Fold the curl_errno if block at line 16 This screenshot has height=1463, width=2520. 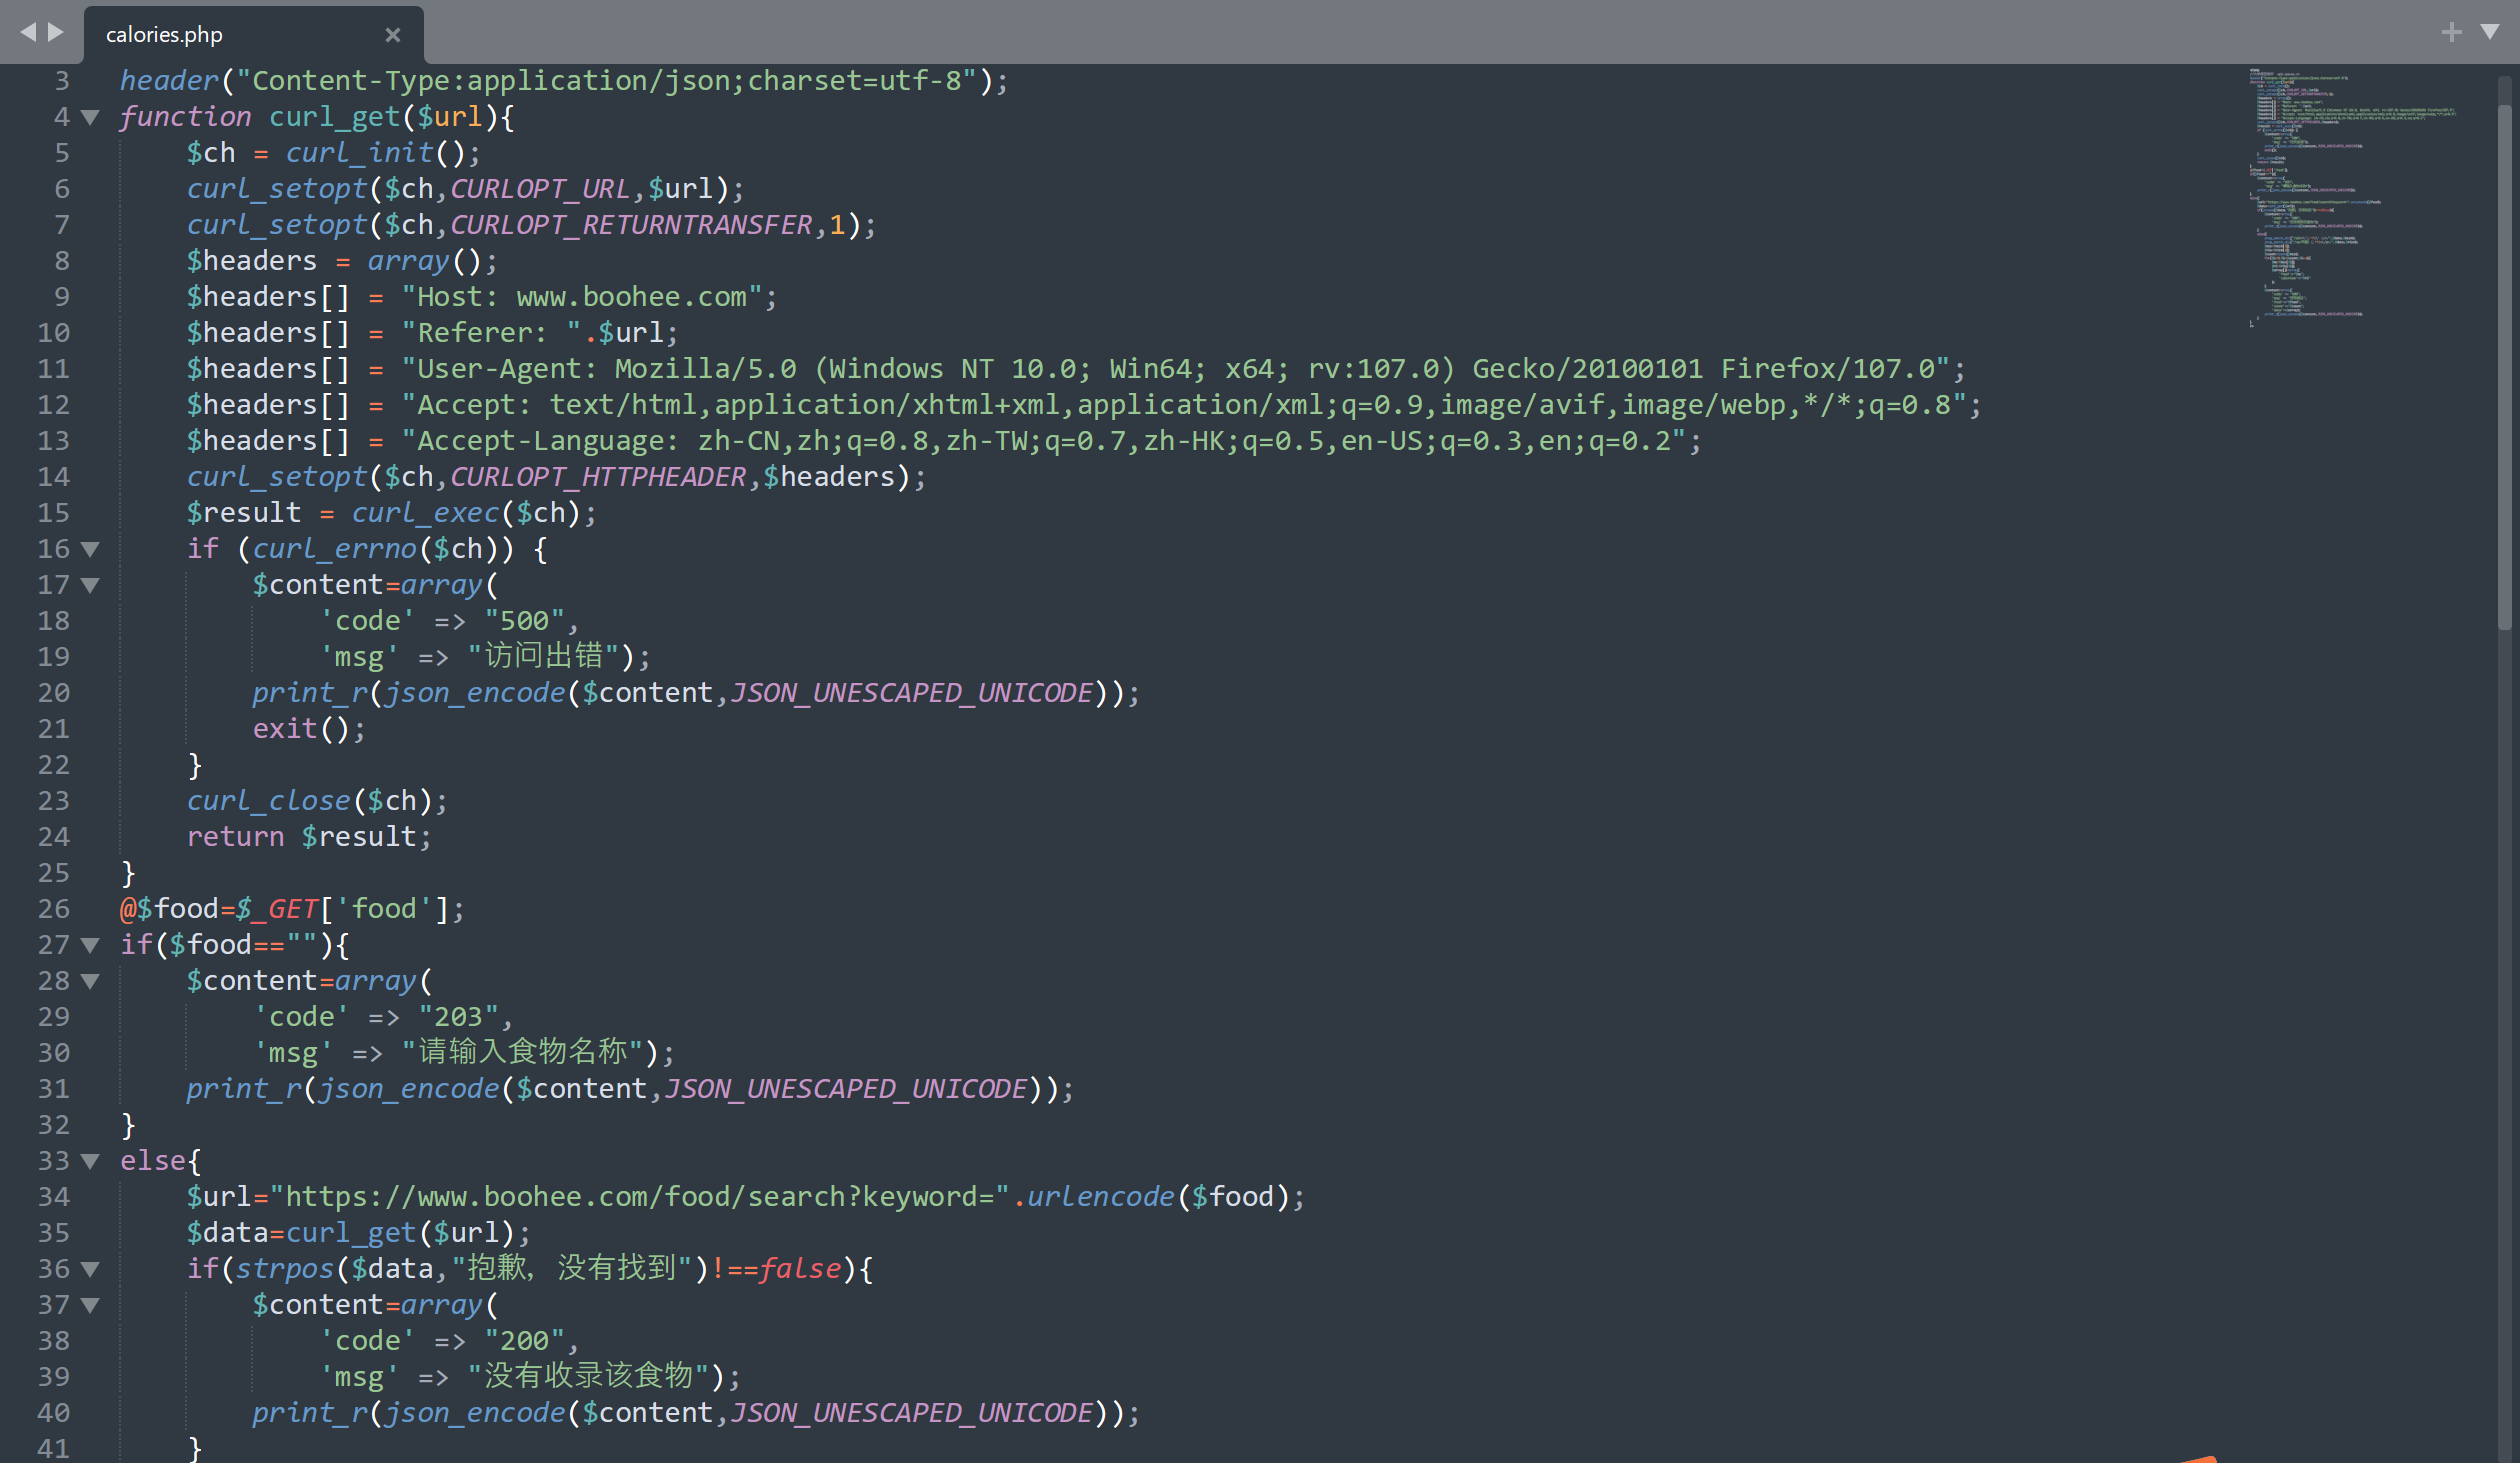click(x=90, y=549)
